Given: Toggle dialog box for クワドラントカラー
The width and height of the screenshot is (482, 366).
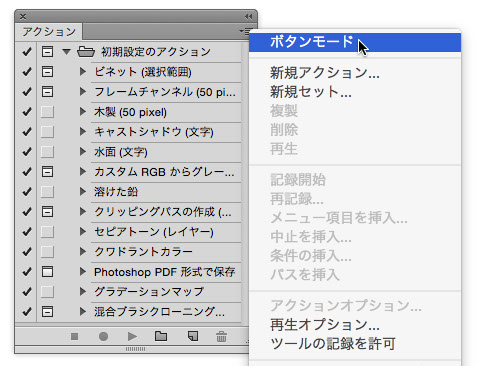Looking at the screenshot, I should coord(47,252).
